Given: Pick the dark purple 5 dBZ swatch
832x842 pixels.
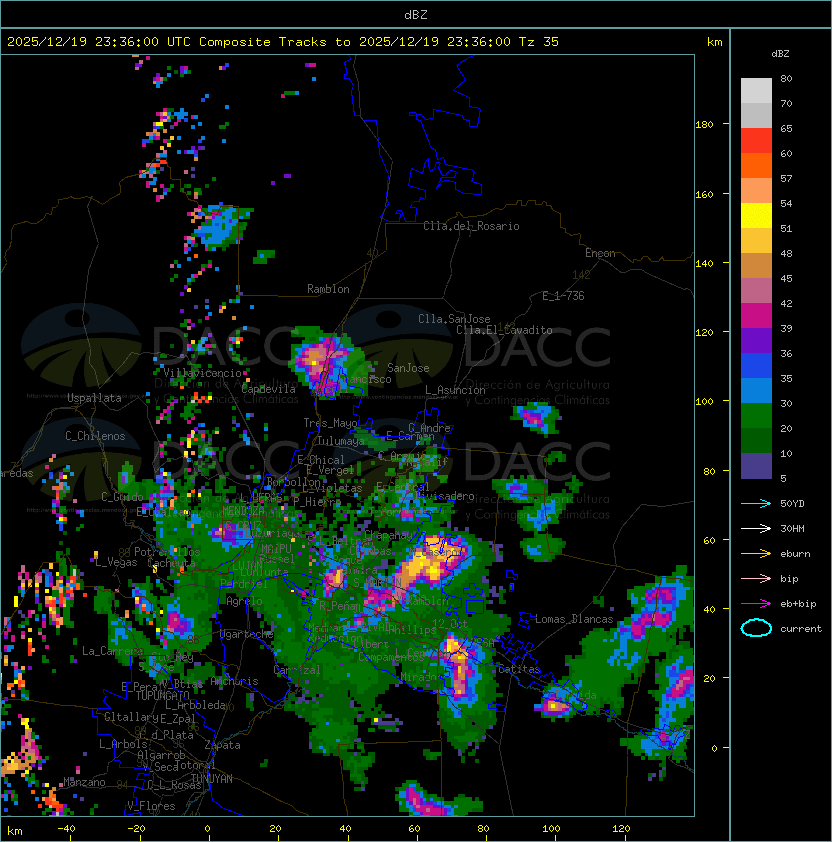Looking at the screenshot, I should 756,466.
